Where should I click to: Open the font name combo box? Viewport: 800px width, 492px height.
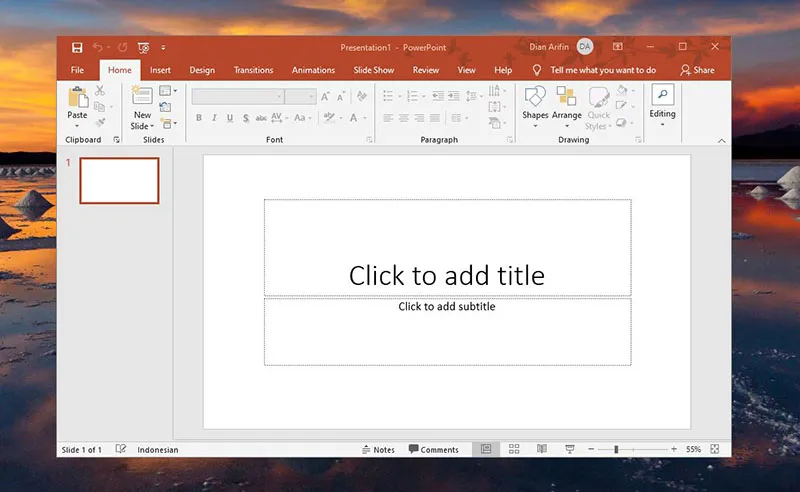tap(237, 97)
